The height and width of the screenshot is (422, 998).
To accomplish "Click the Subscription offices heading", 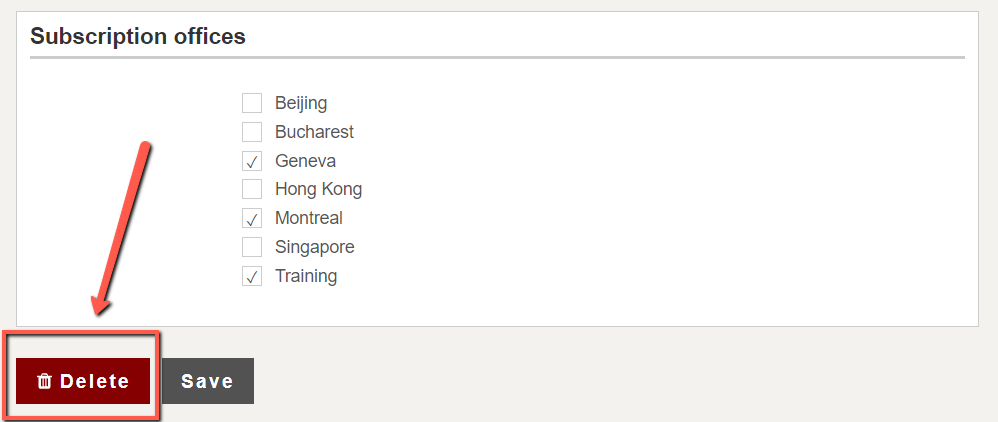I will coord(137,36).
